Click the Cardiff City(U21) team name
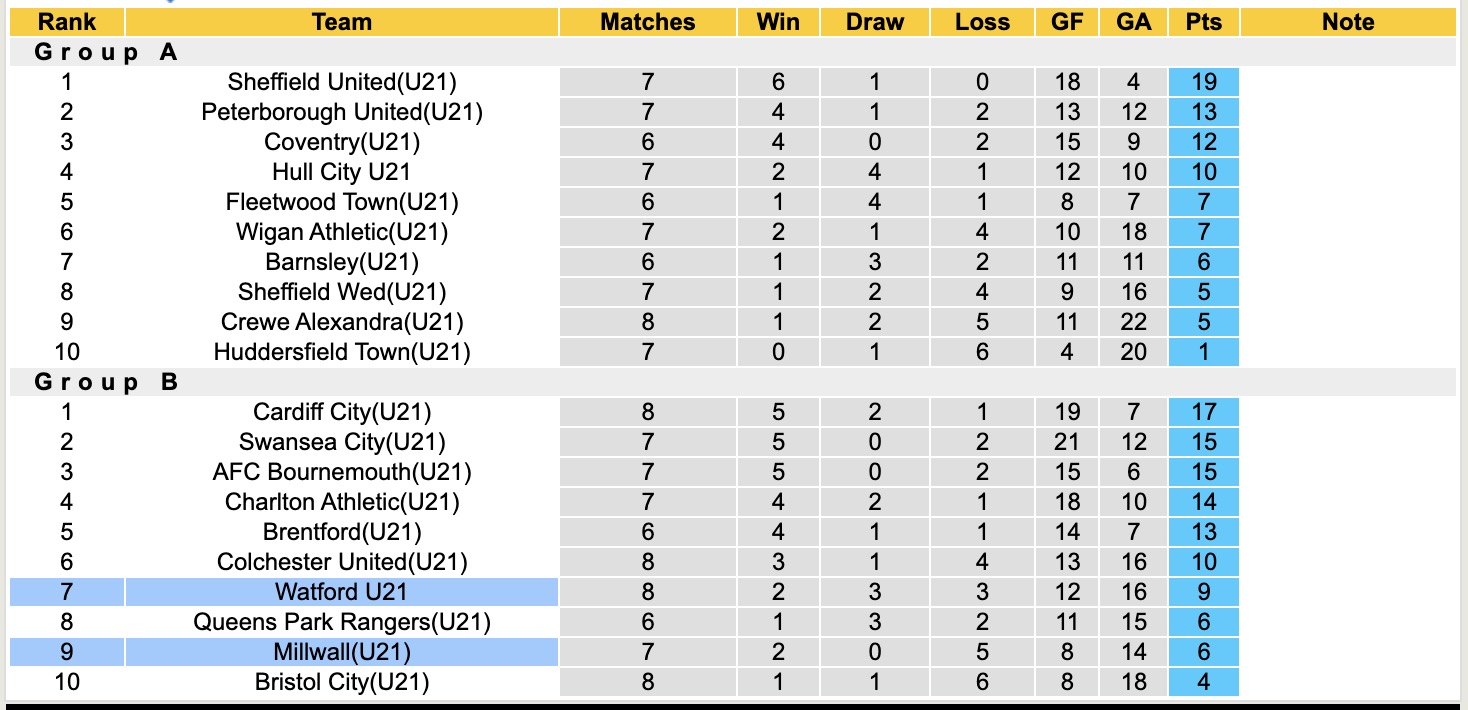Viewport: 1468px width, 710px height. [342, 412]
